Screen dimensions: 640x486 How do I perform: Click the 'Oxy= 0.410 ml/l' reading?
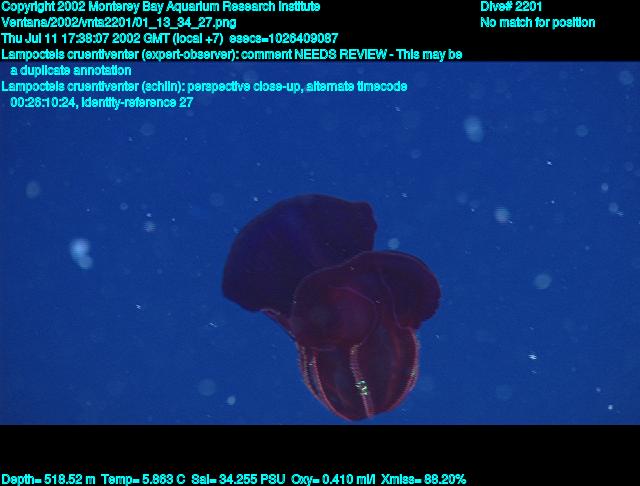[333, 479]
